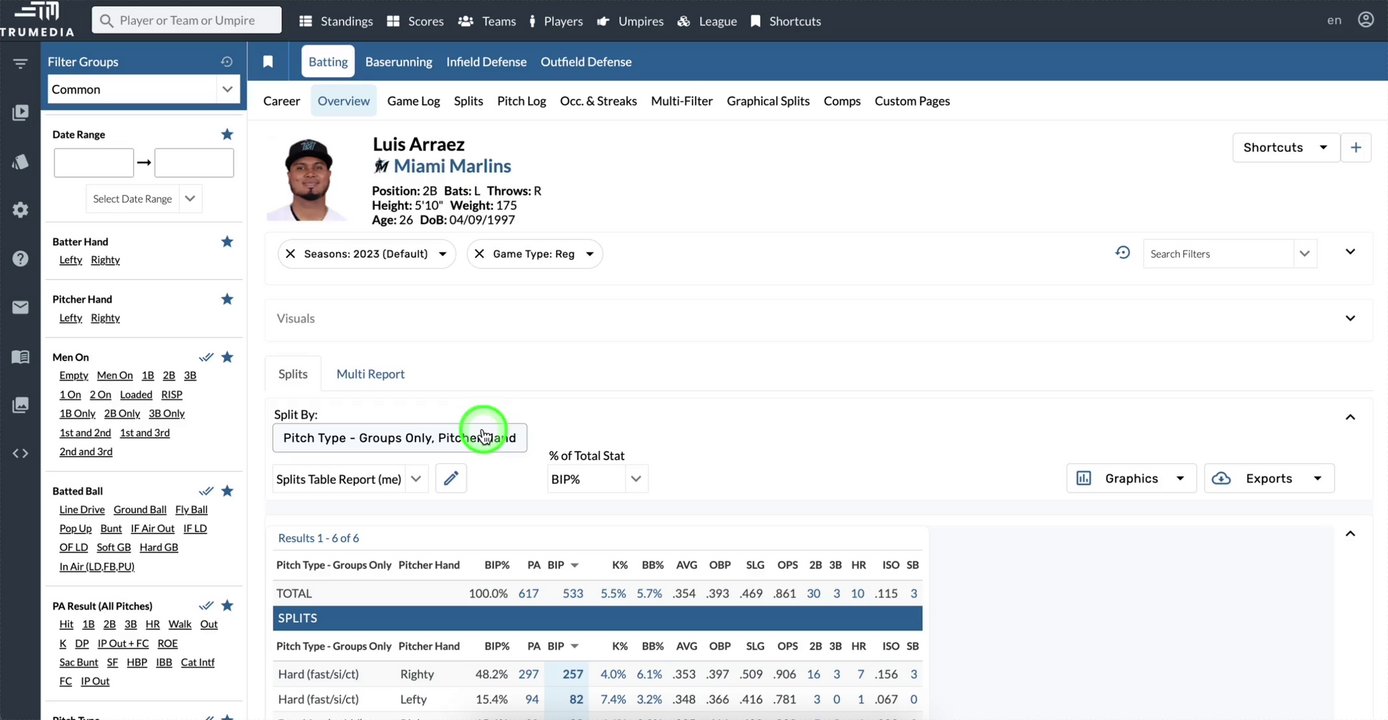
Task: Open the Common filter group dropdown
Action: click(x=144, y=90)
